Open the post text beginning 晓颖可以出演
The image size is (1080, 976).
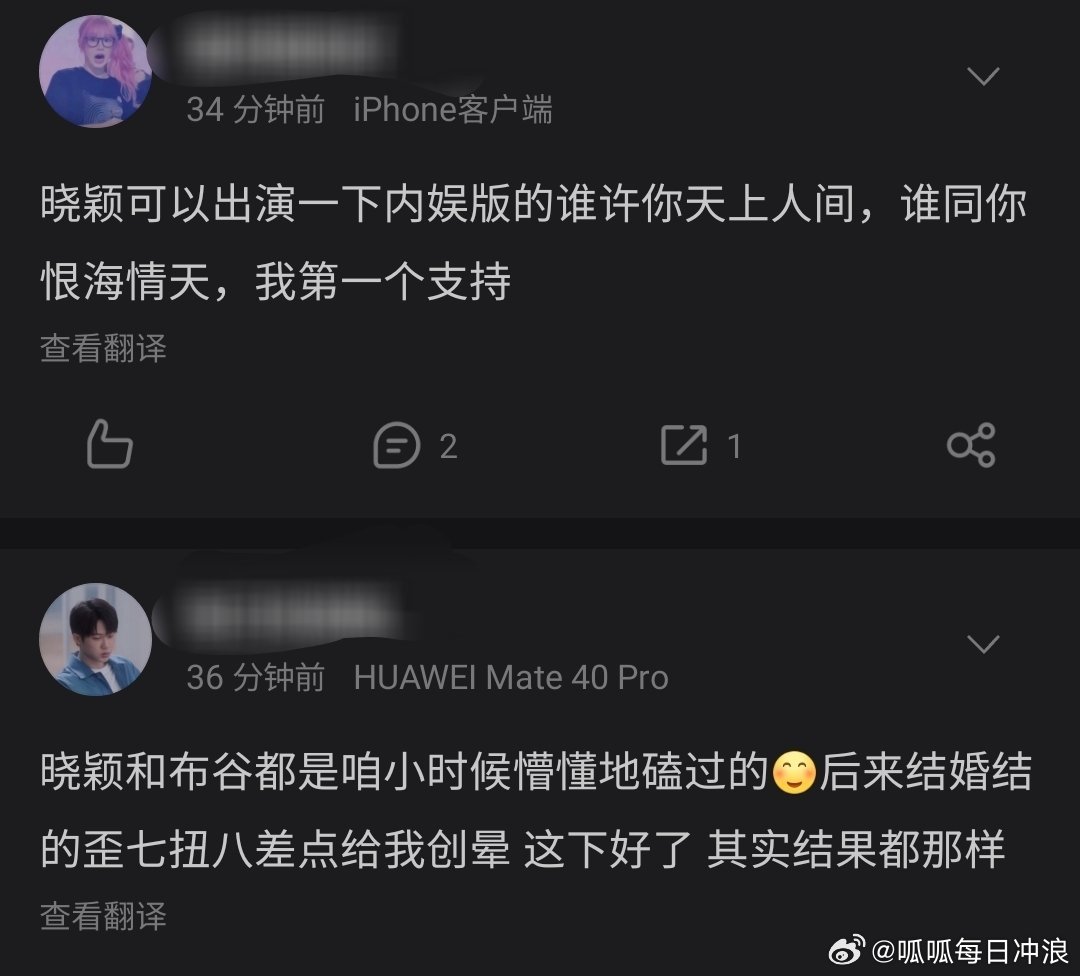point(534,242)
